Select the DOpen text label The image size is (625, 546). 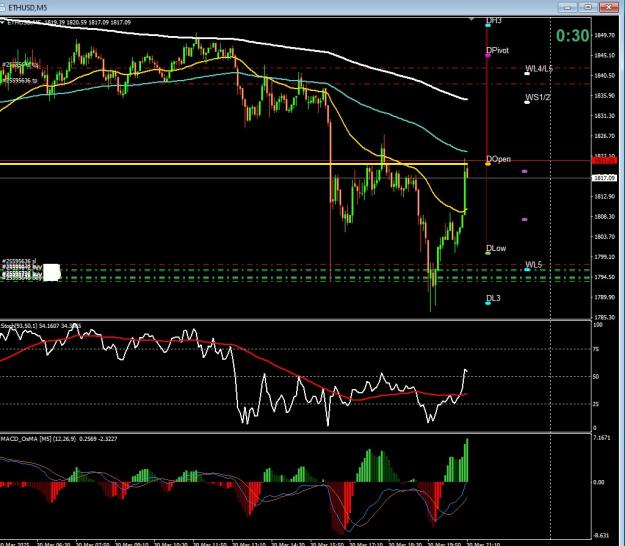click(x=498, y=159)
